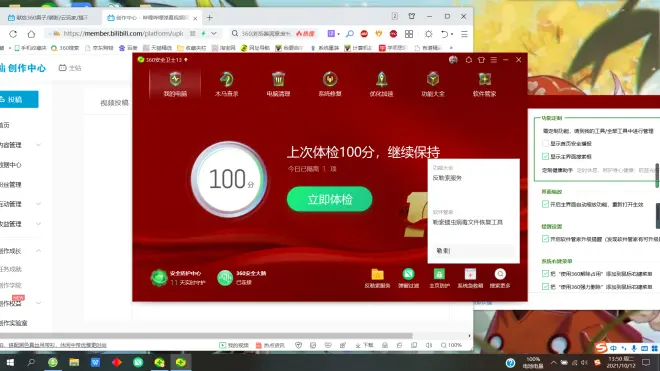This screenshot has height=371, width=660.
Task: Open 软件管家 software manager
Action: pyautogui.click(x=484, y=84)
